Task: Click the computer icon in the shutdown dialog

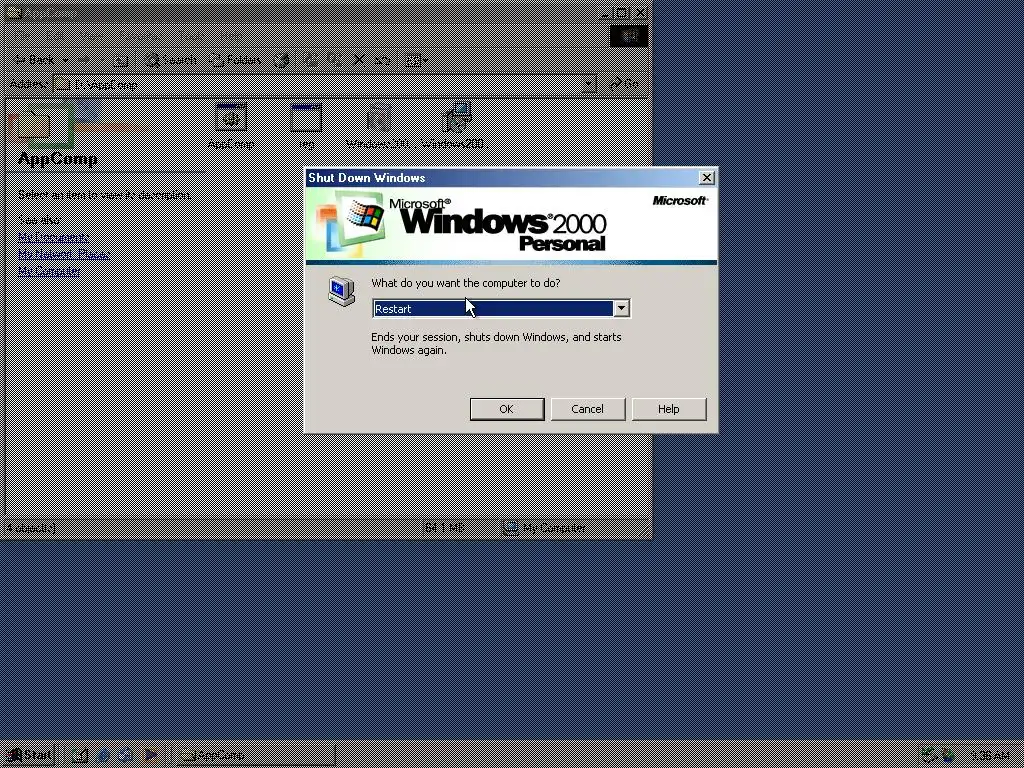Action: [x=341, y=291]
